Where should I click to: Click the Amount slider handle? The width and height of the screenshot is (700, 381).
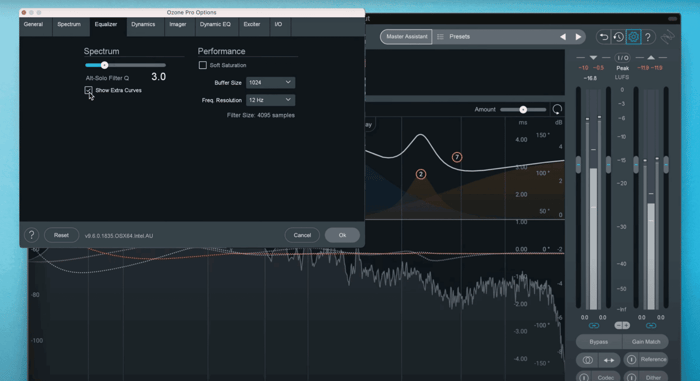click(523, 109)
